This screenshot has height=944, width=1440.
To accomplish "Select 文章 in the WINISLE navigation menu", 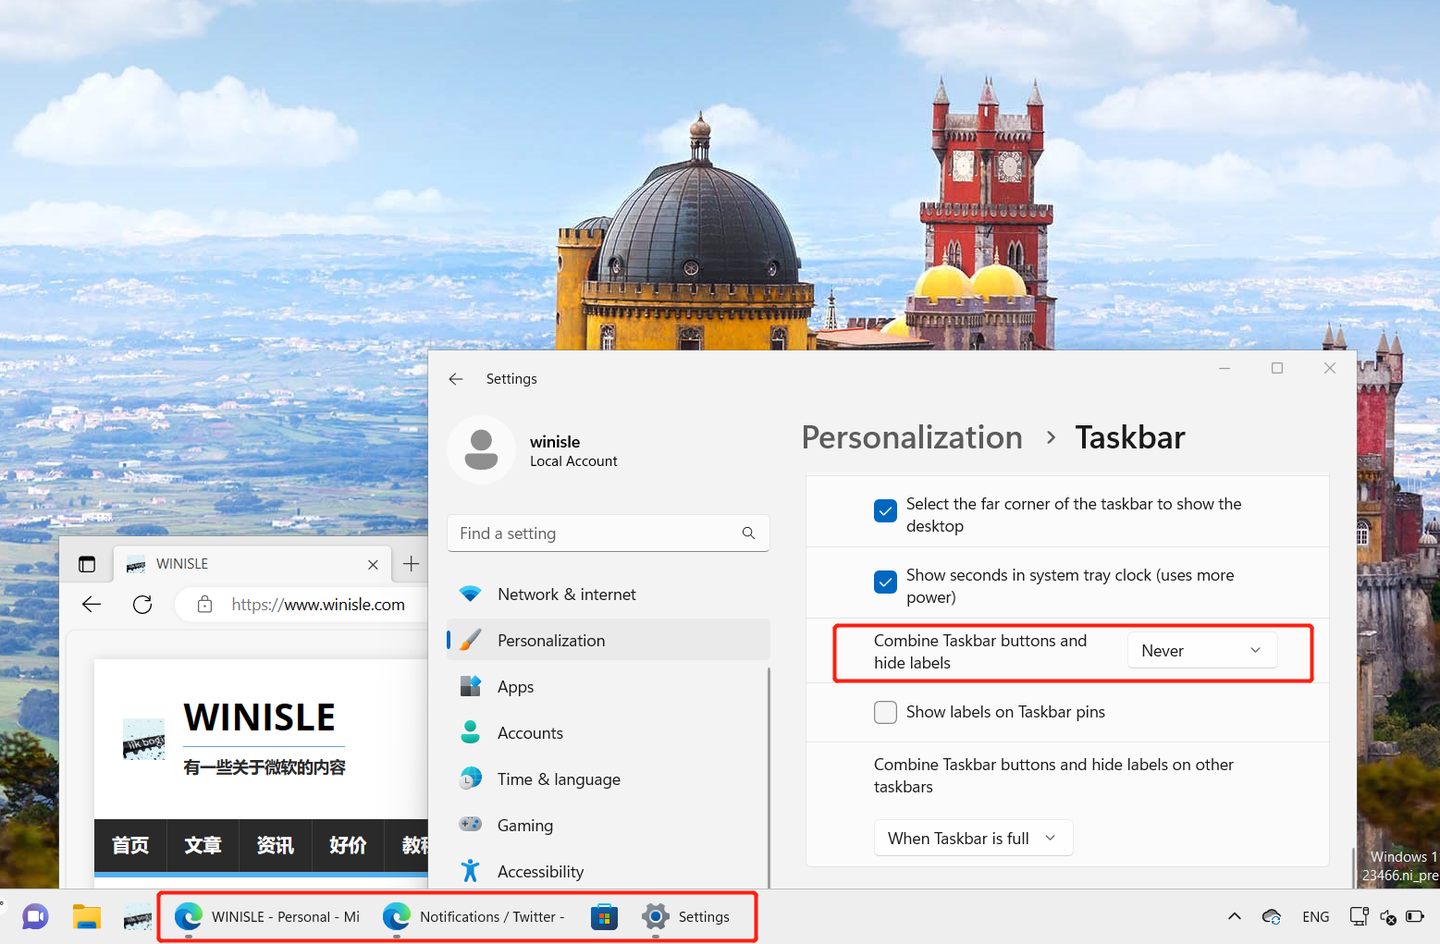I will 203,845.
